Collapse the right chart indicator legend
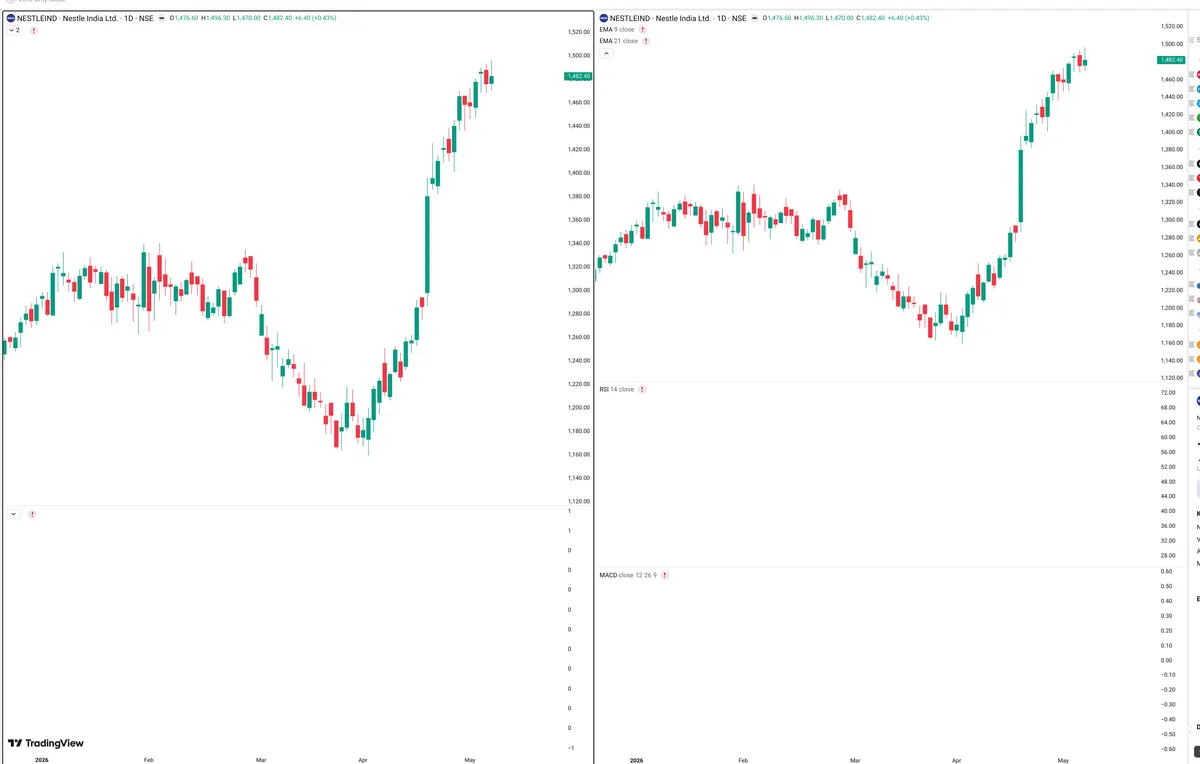Image resolution: width=1200 pixels, height=764 pixels. [x=607, y=53]
